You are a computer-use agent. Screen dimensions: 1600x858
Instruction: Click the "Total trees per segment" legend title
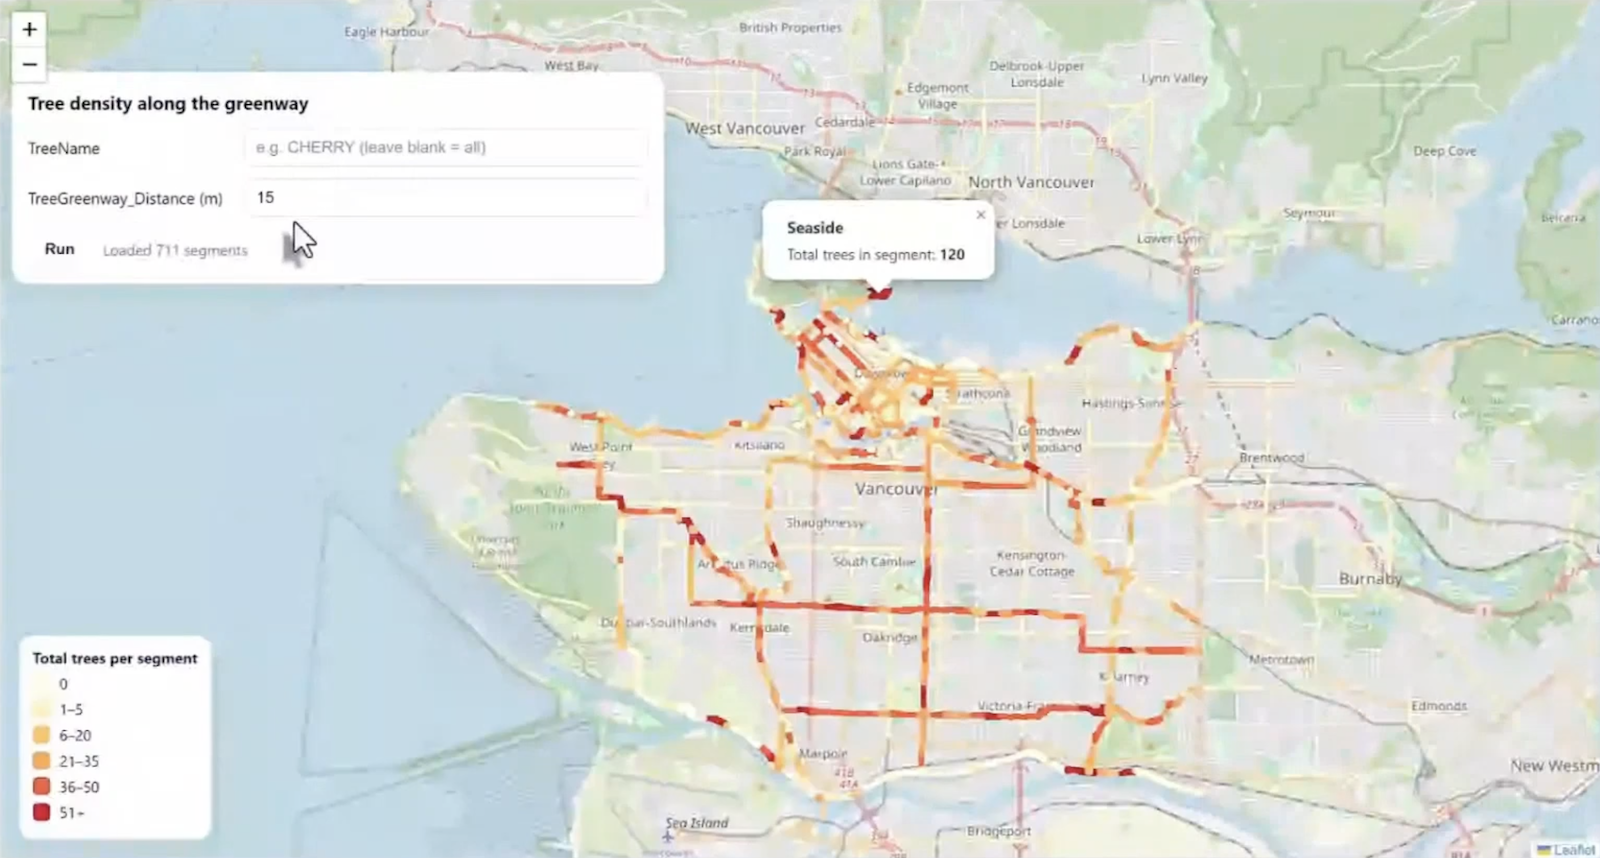(115, 658)
